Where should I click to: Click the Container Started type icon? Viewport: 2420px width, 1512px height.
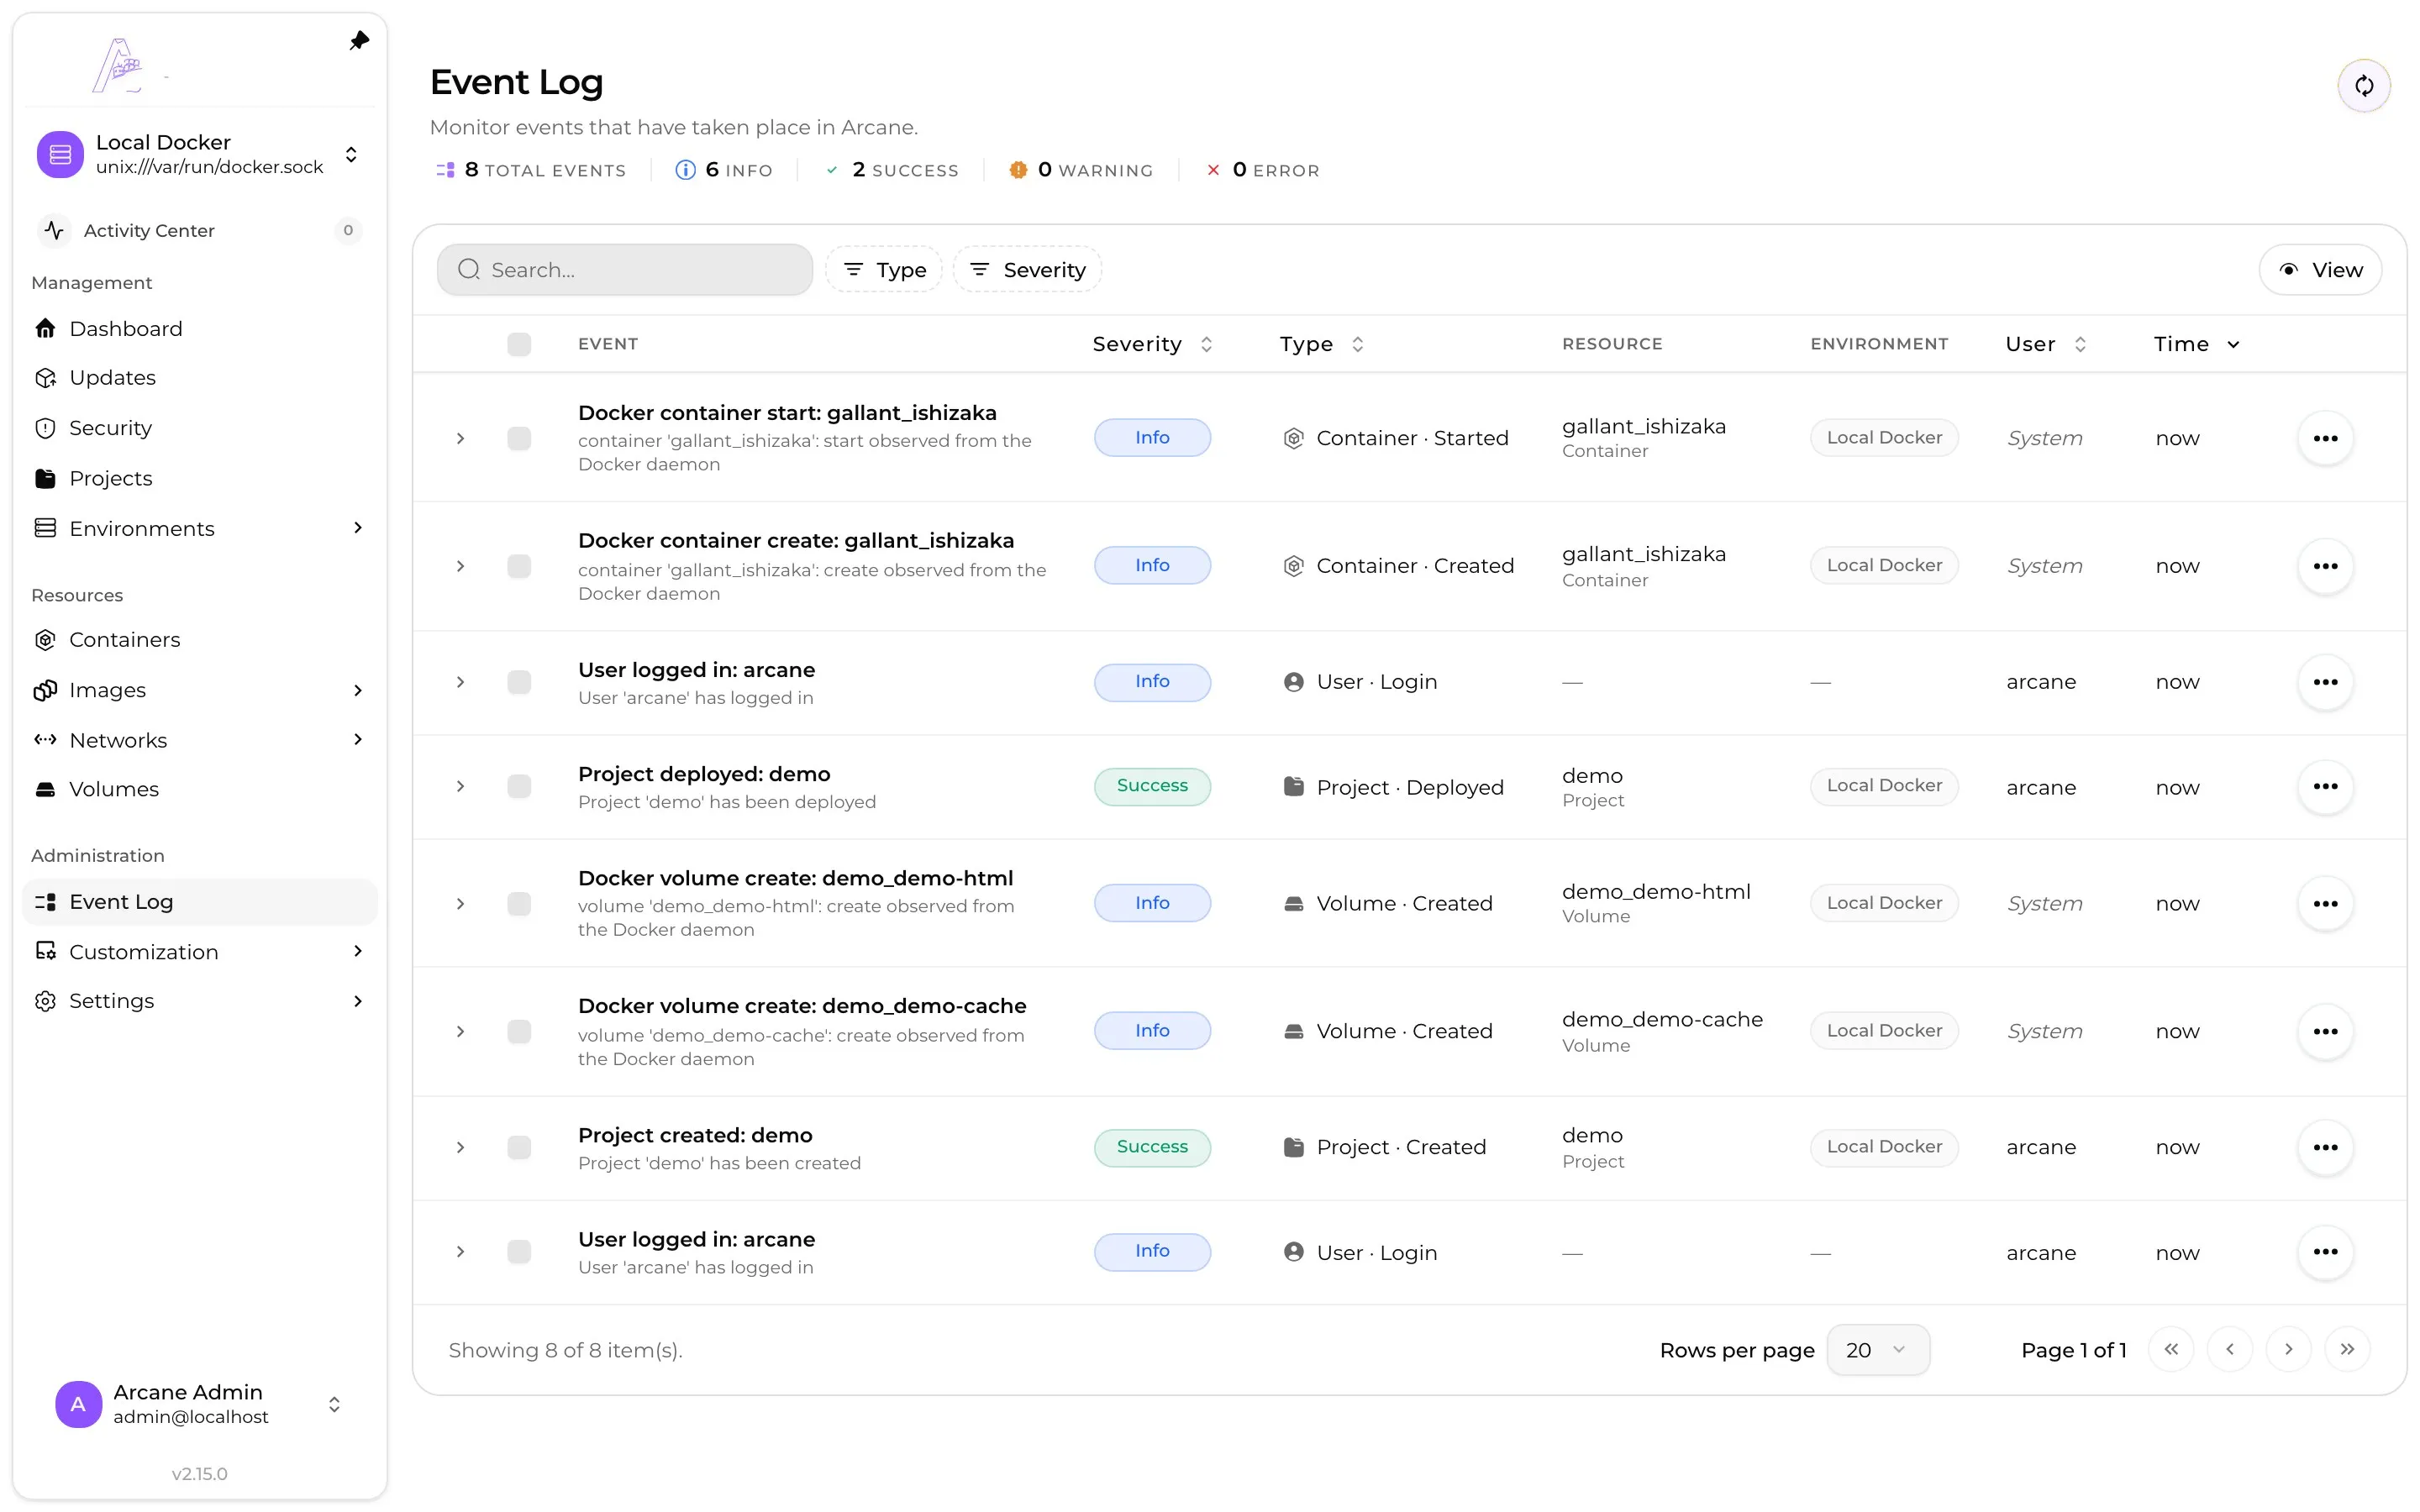[x=1293, y=438]
